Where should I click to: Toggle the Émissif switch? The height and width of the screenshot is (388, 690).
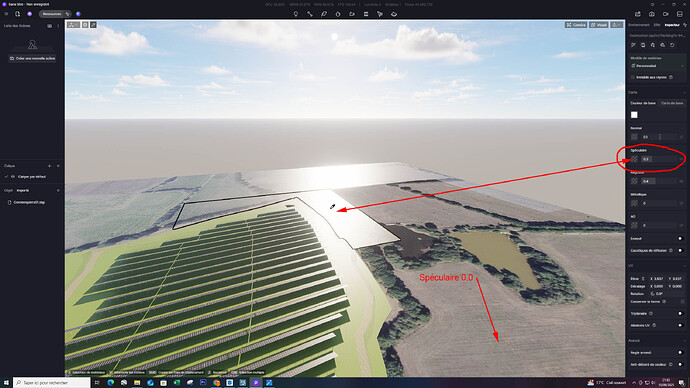pos(680,238)
